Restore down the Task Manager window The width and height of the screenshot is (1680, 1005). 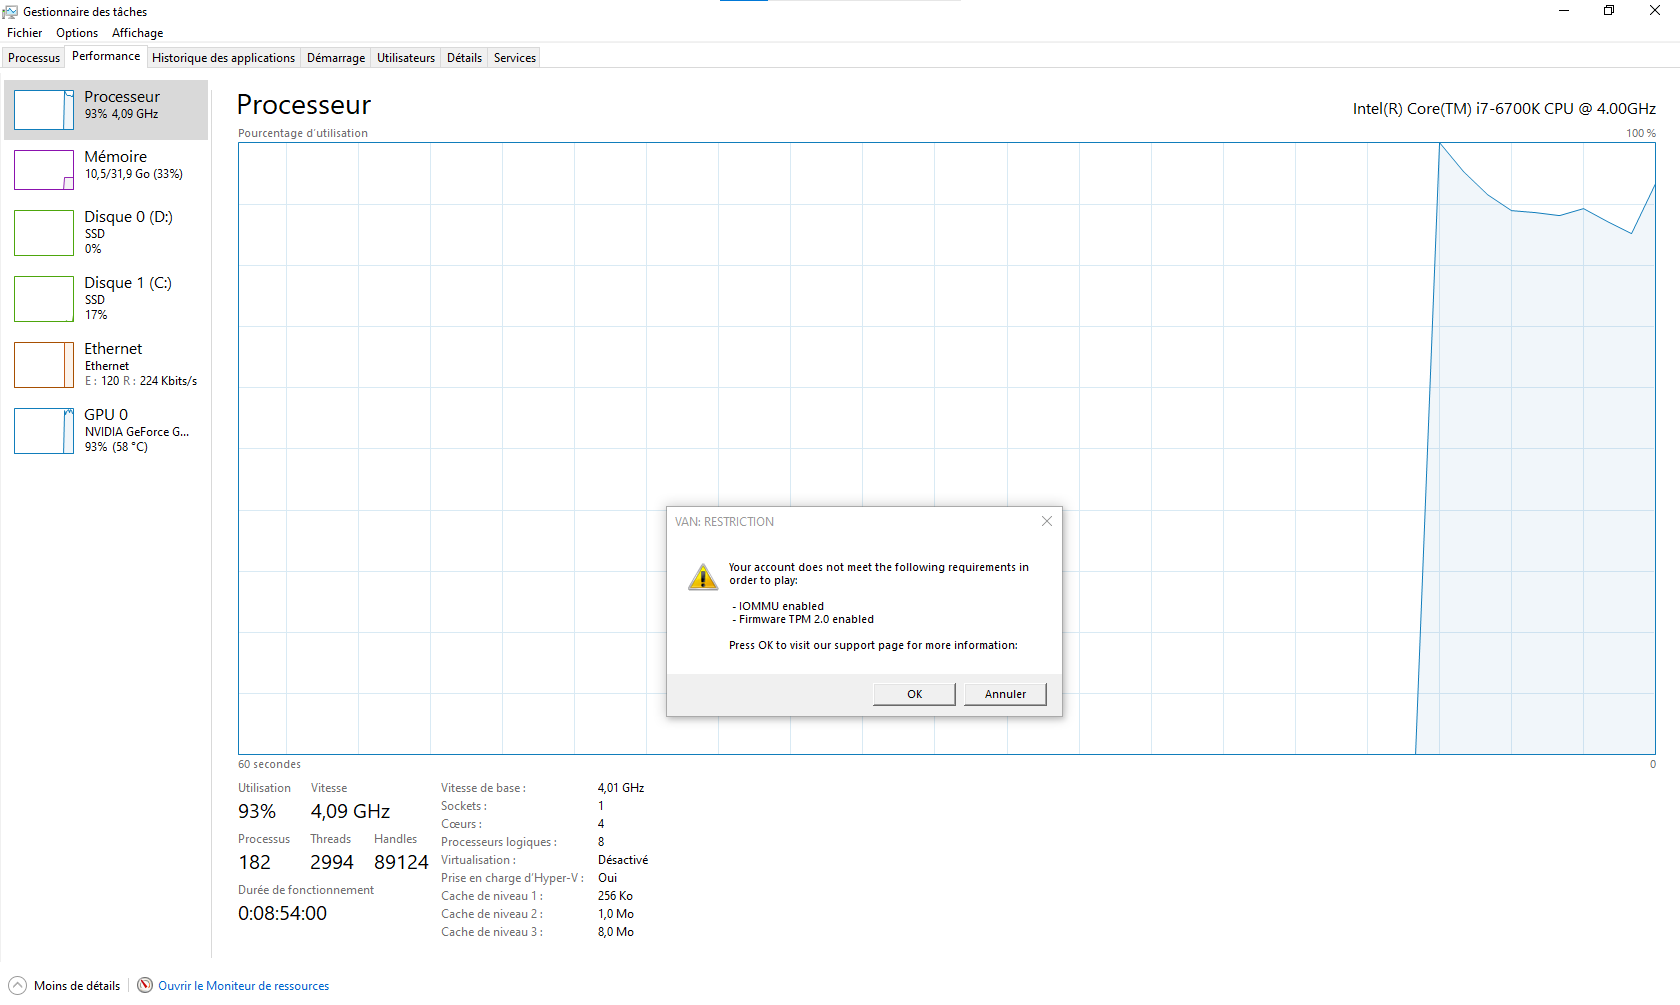(1609, 11)
